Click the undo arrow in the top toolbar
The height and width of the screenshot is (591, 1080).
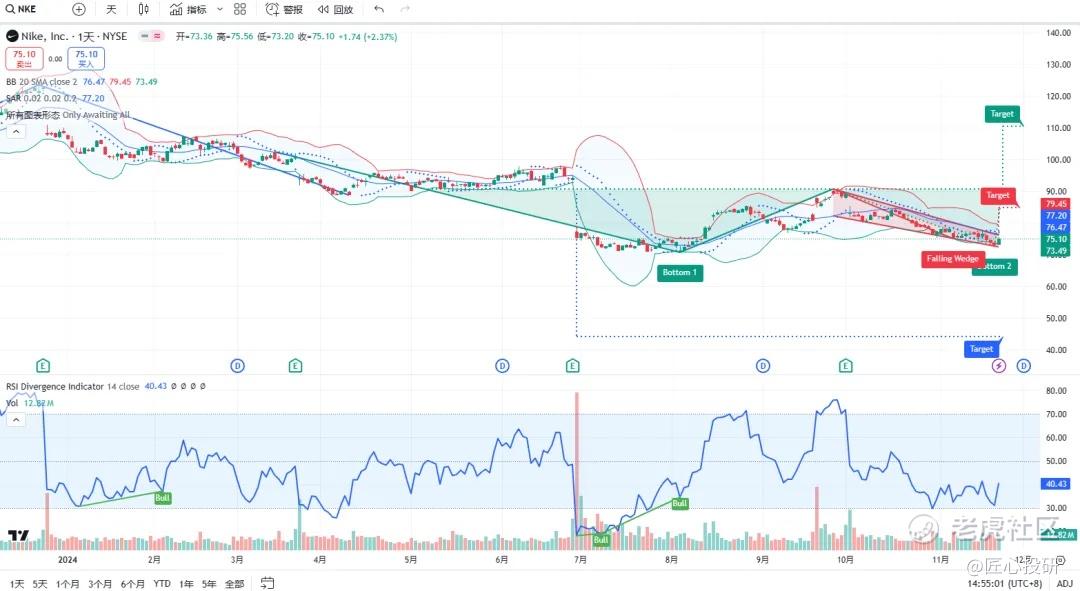coord(378,9)
